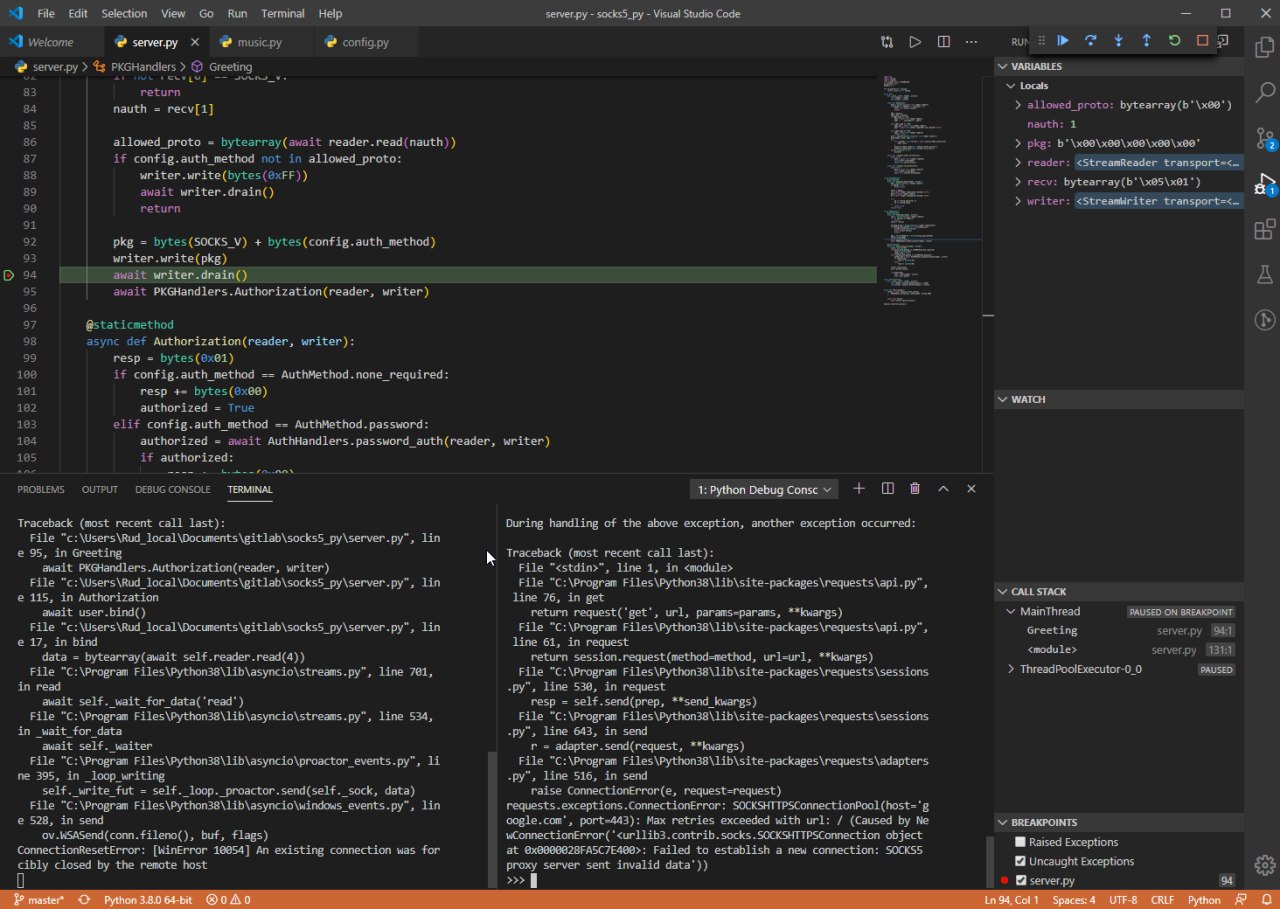Screen dimensions: 1280x909
Task: Expand the writer StreamWriter variable
Action: (x=1018, y=201)
